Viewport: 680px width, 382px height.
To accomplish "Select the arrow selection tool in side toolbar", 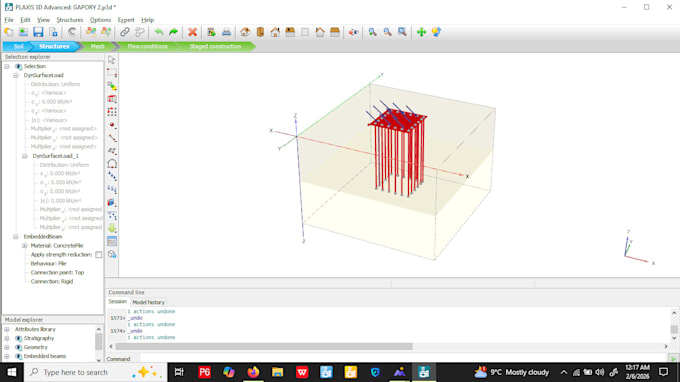I will tap(112, 60).
